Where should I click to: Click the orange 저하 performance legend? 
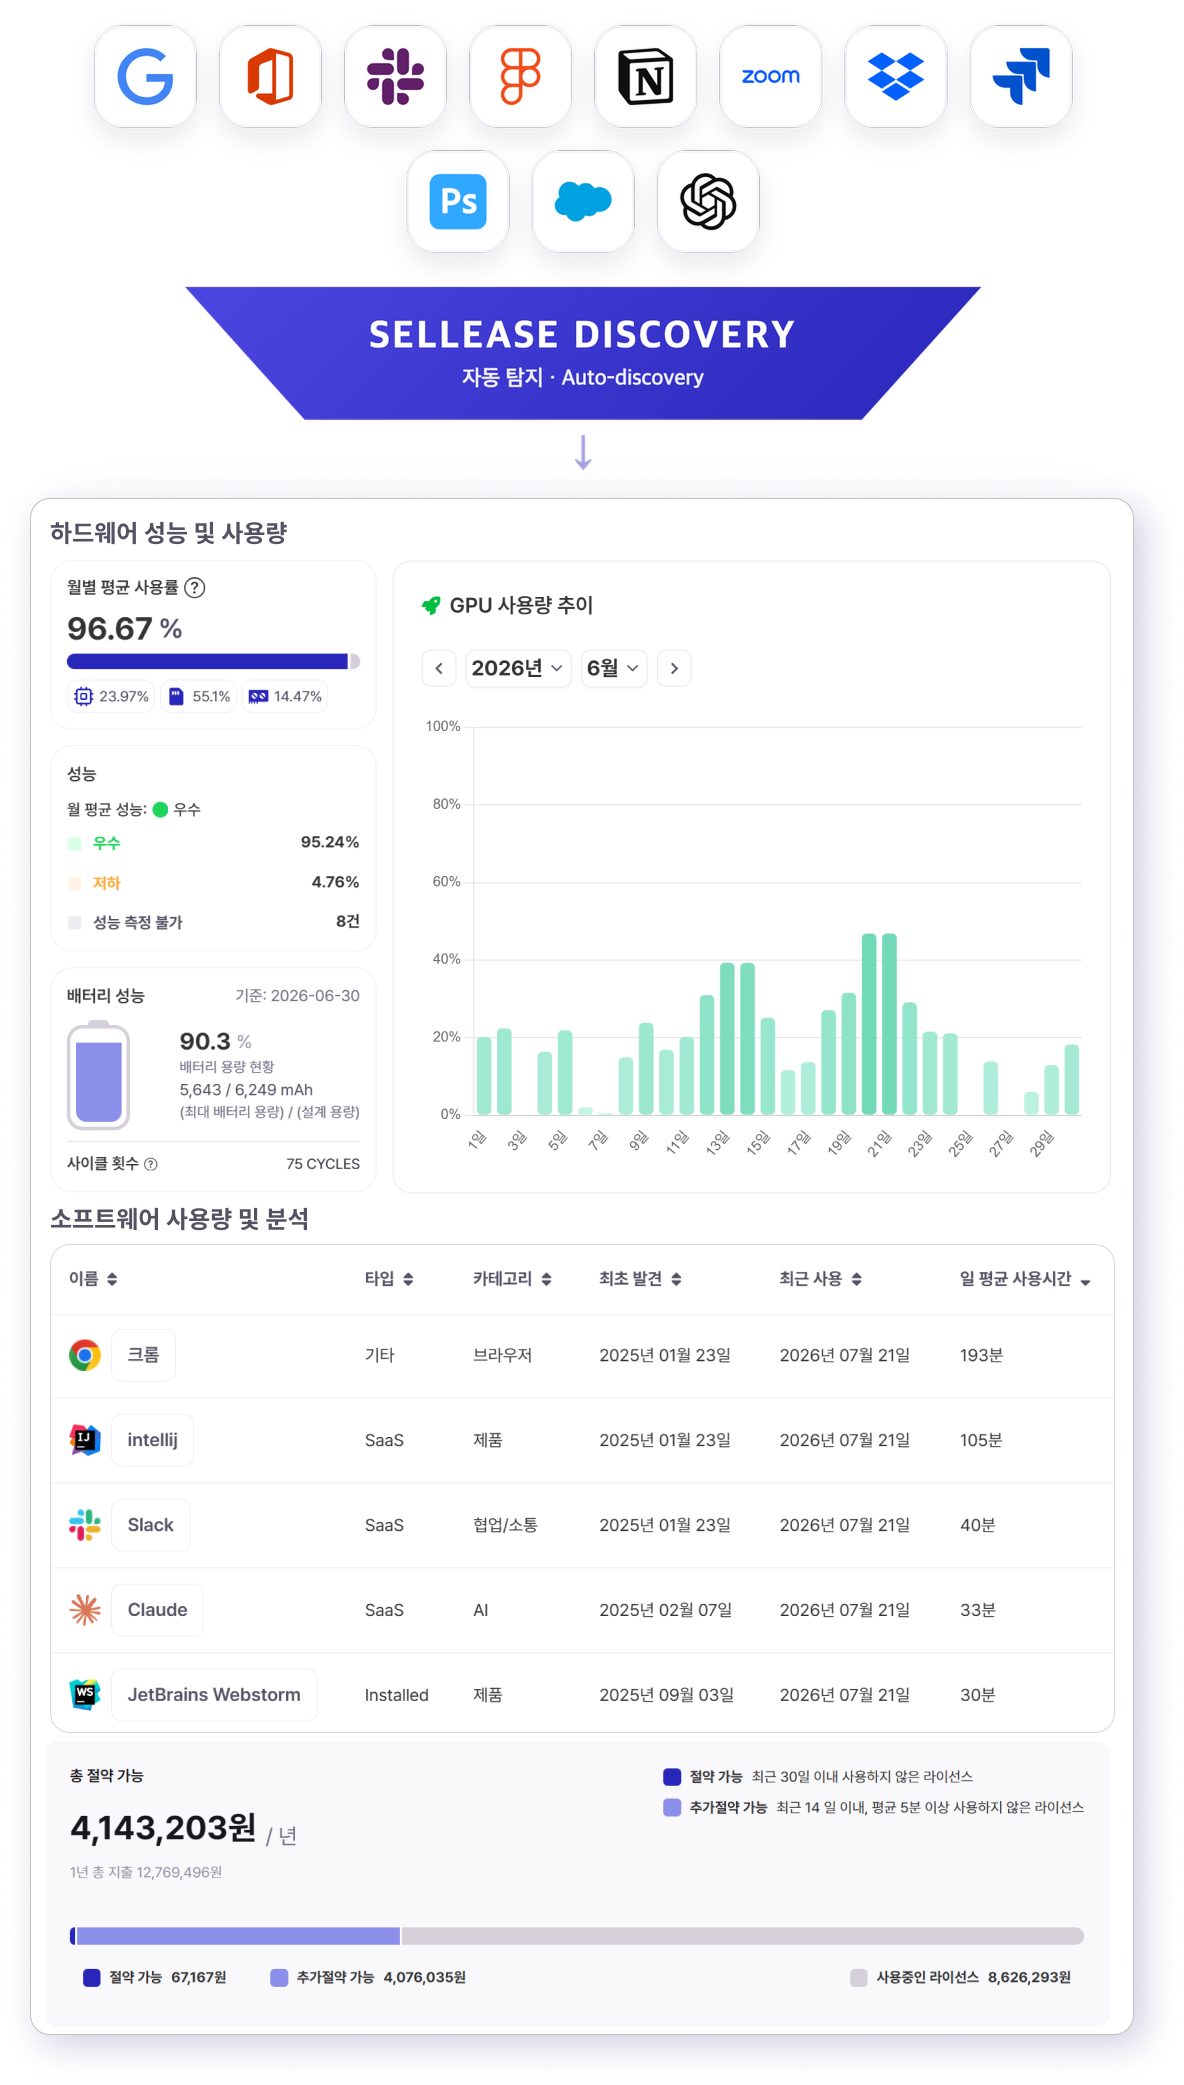(94, 883)
